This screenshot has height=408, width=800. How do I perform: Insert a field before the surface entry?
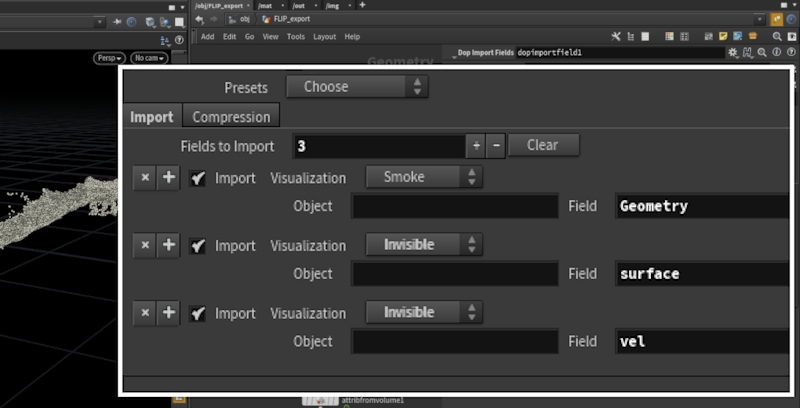pos(169,245)
